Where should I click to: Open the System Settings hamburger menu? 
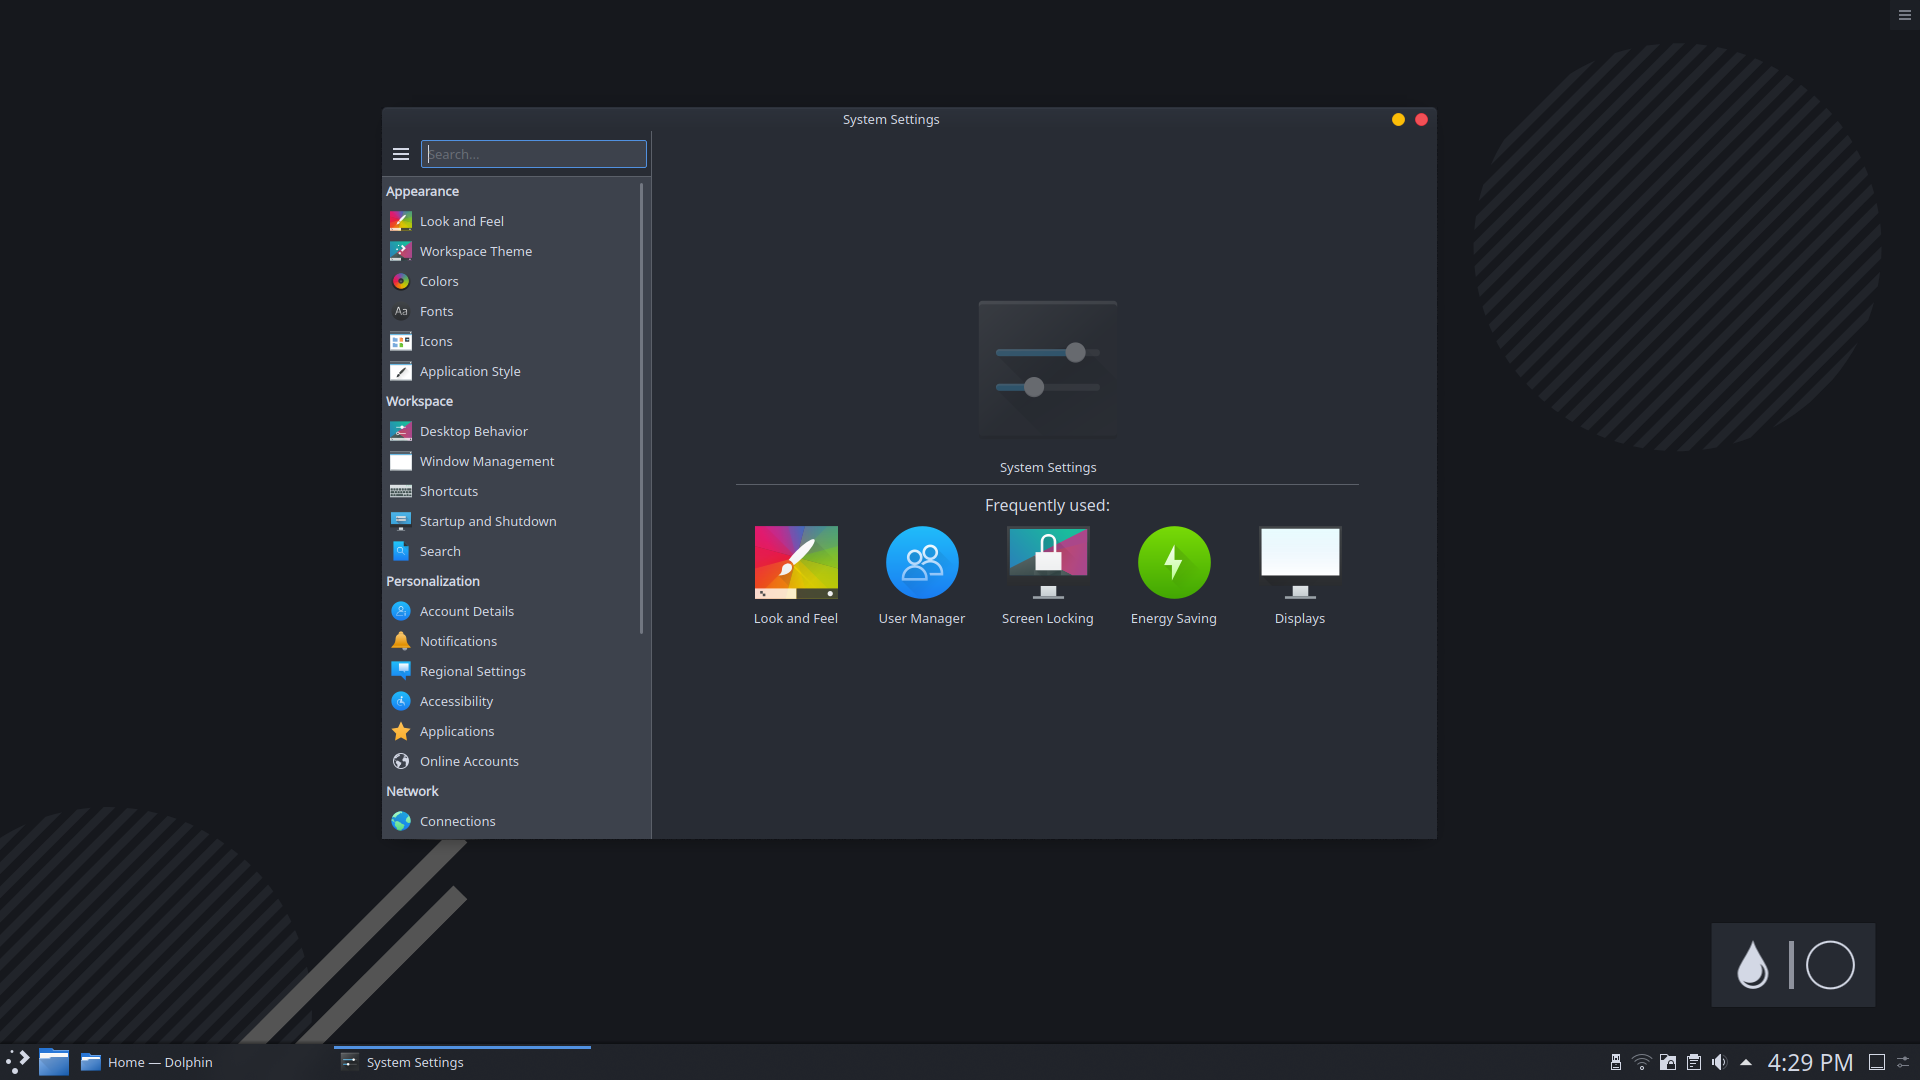401,154
